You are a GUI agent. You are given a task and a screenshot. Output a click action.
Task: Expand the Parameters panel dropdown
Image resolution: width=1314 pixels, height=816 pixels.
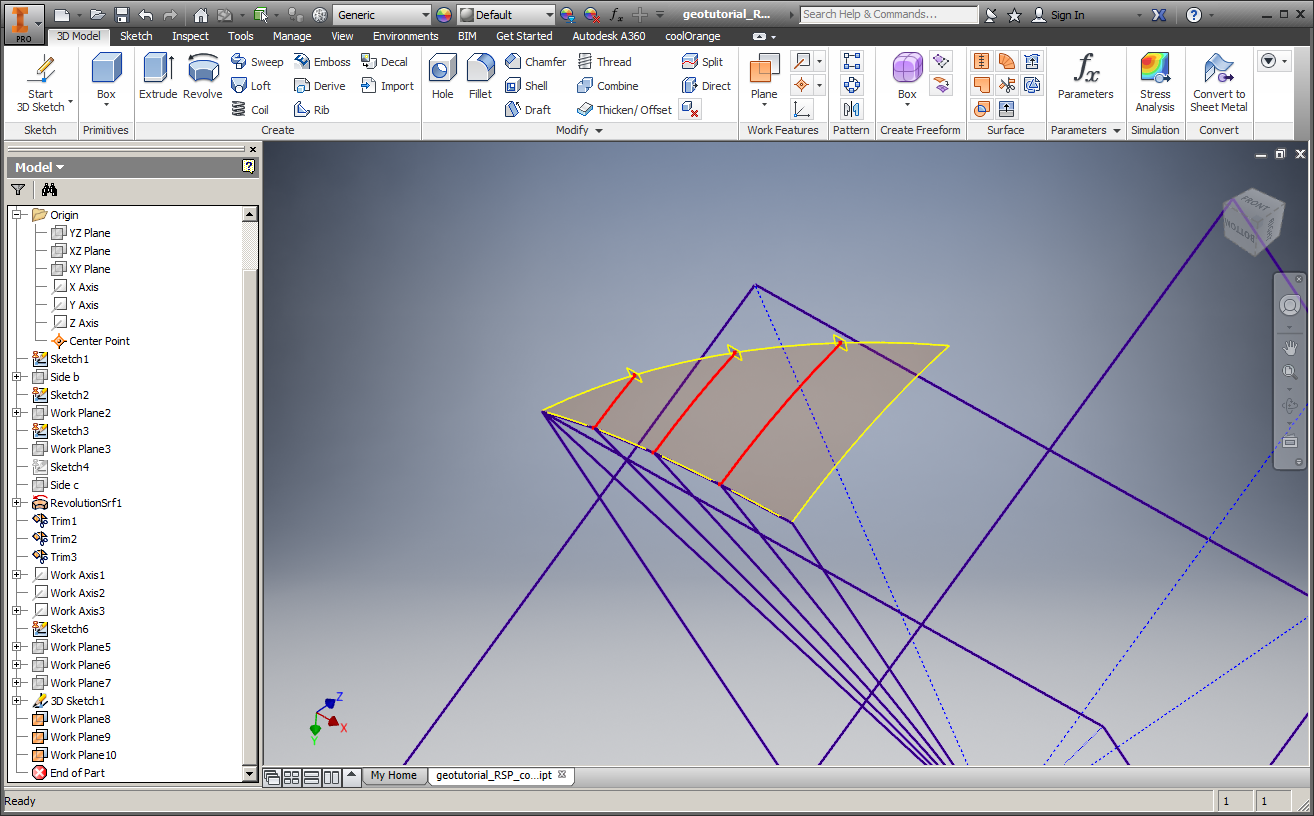pos(1117,131)
